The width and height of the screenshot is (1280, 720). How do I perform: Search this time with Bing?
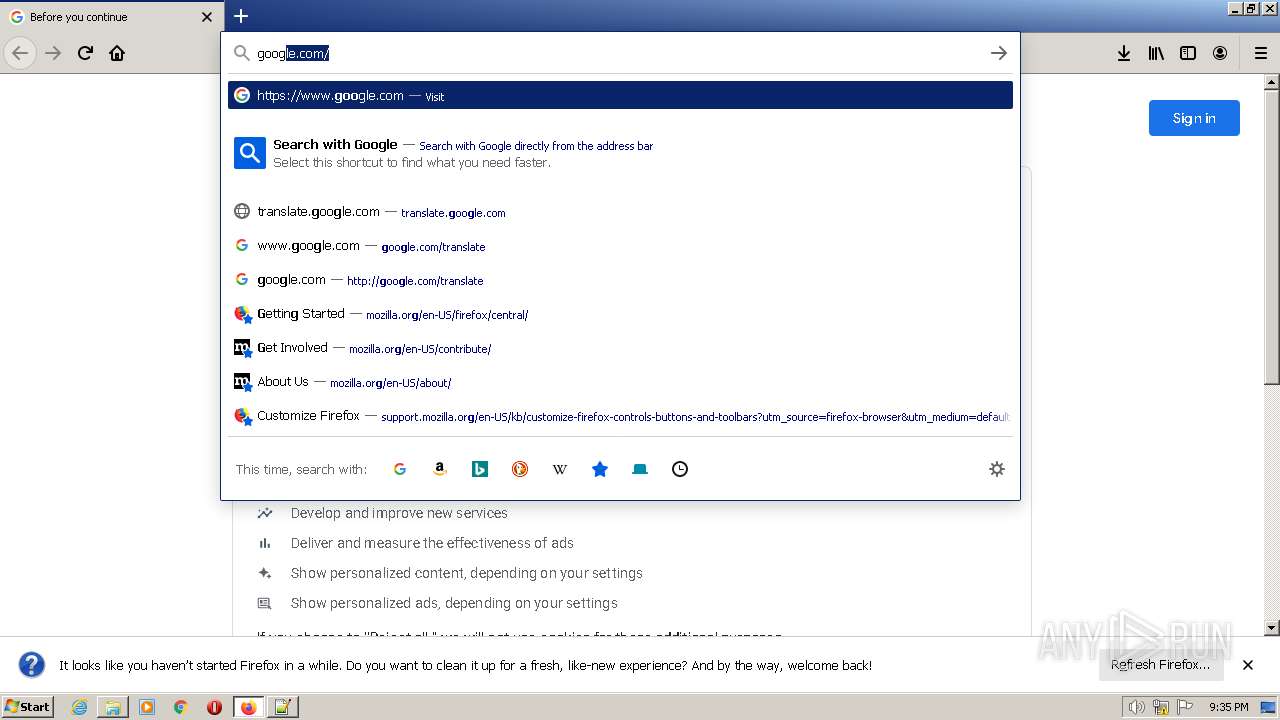click(x=480, y=469)
